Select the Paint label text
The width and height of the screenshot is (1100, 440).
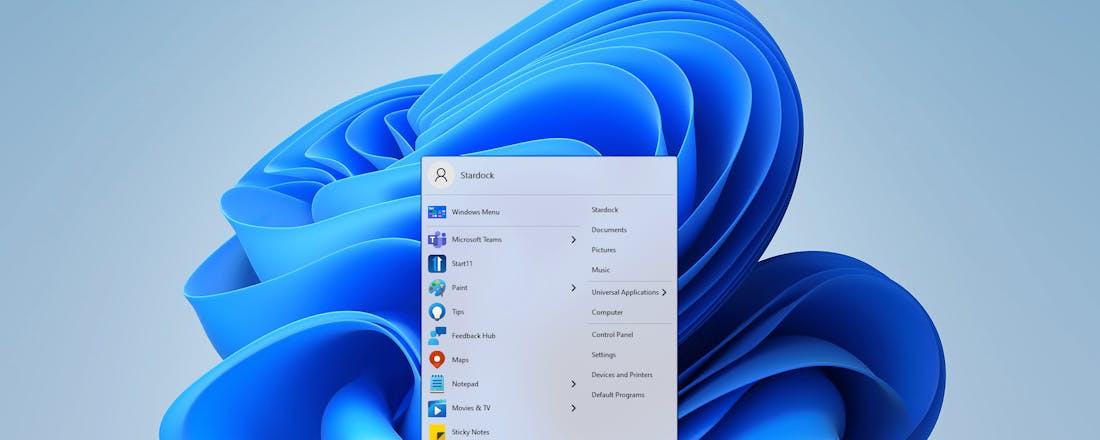click(x=460, y=288)
